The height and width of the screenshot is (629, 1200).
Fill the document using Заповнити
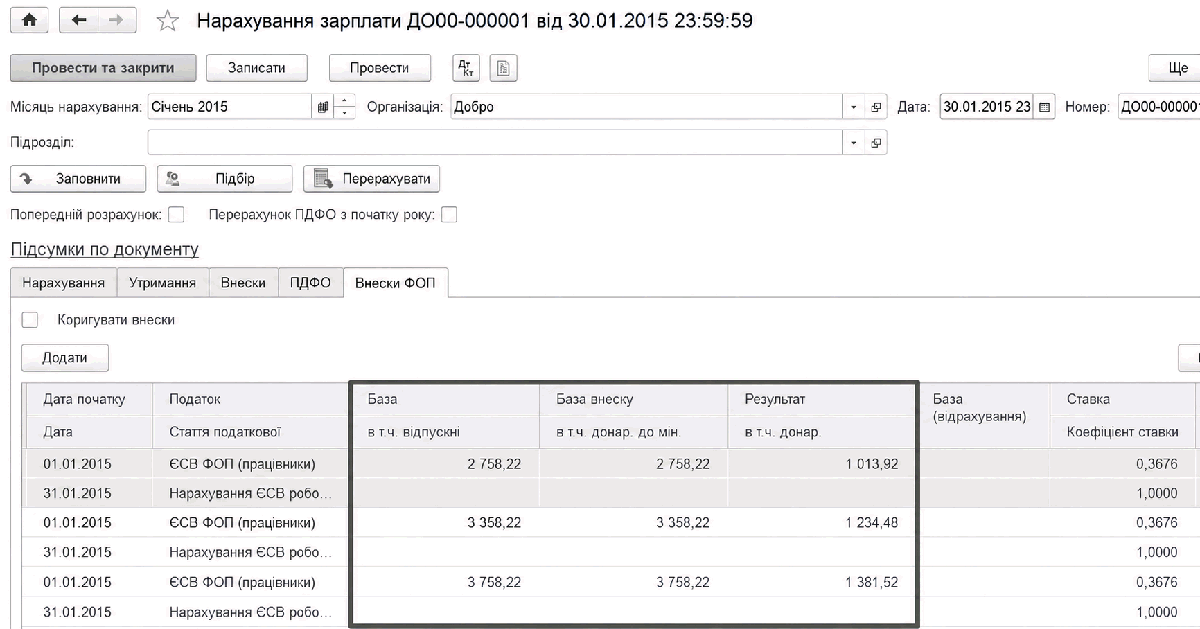pos(78,179)
